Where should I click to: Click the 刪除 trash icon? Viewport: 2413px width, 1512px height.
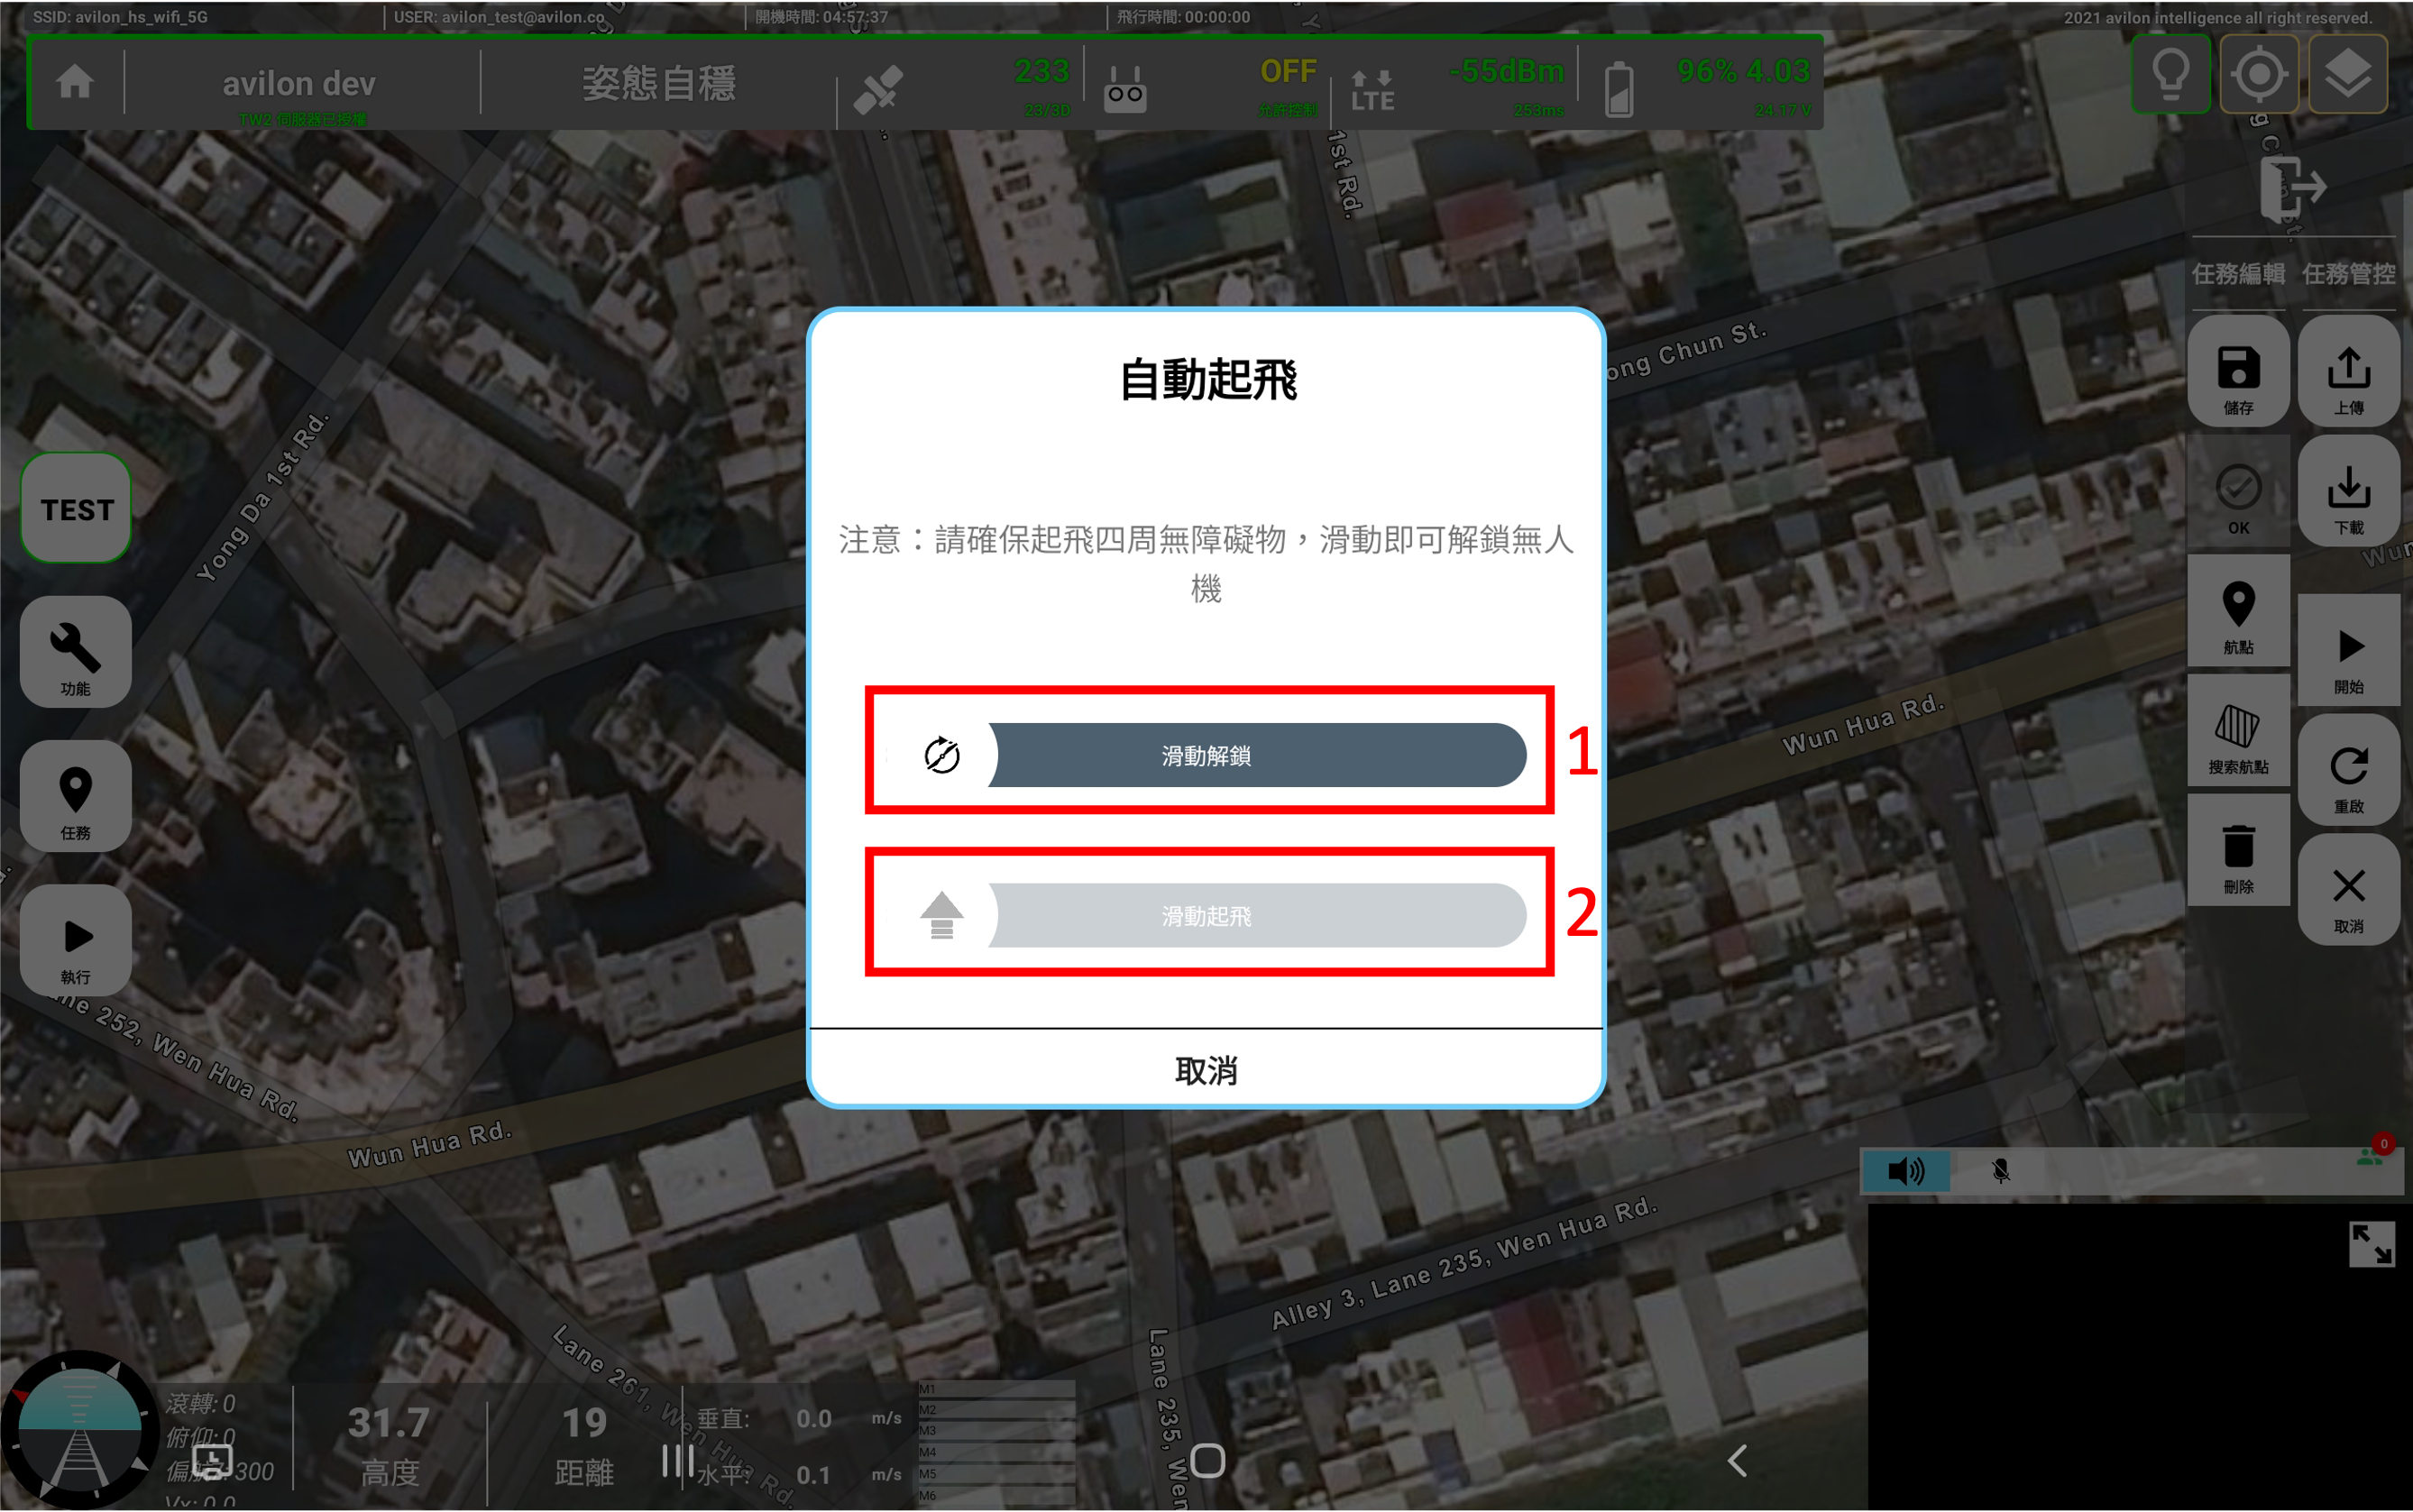point(2238,852)
